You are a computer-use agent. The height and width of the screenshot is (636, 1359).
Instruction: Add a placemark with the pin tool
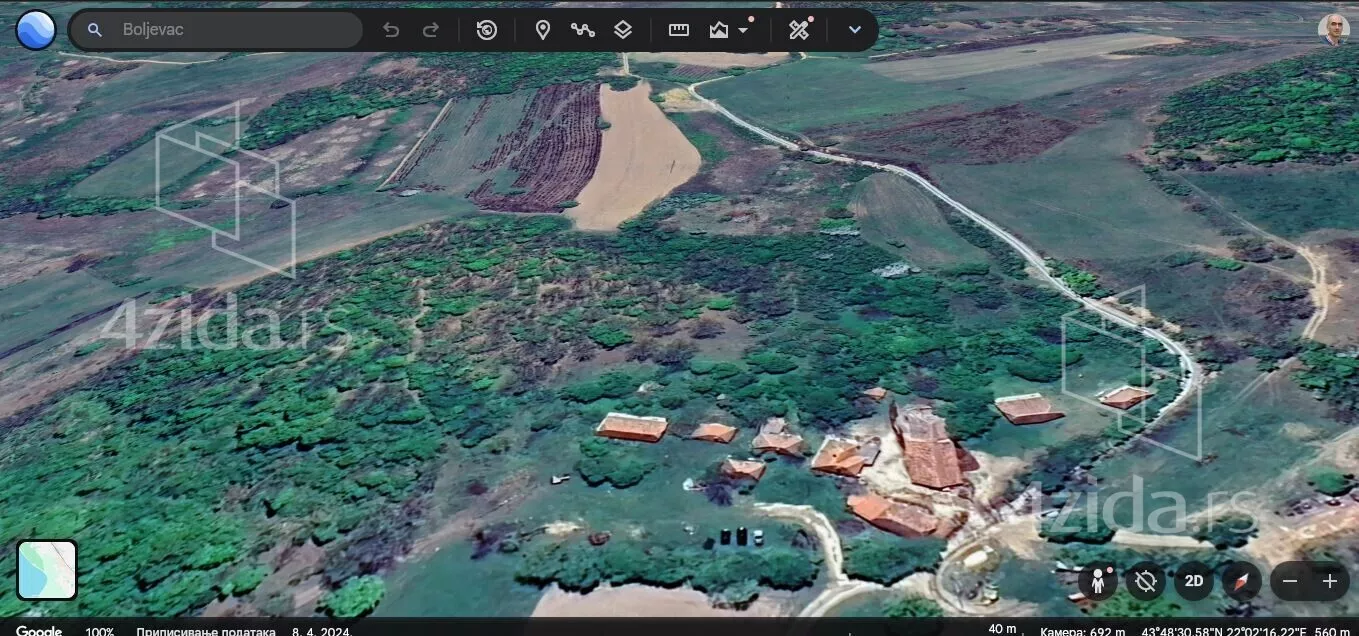[542, 30]
